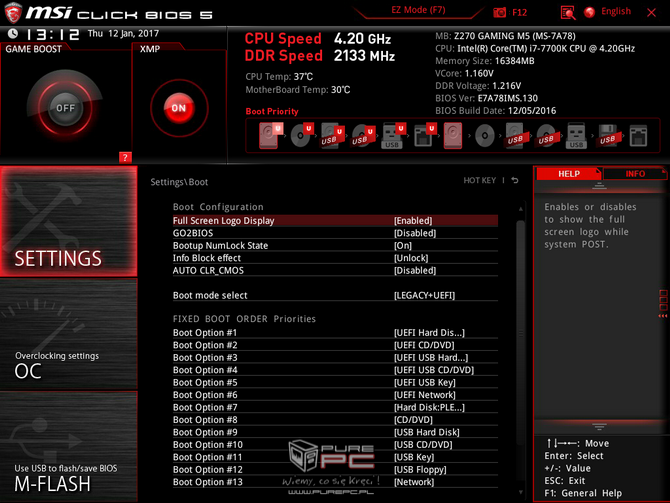
Task: Click the help panel bottom collapse handle
Action: coord(599,427)
